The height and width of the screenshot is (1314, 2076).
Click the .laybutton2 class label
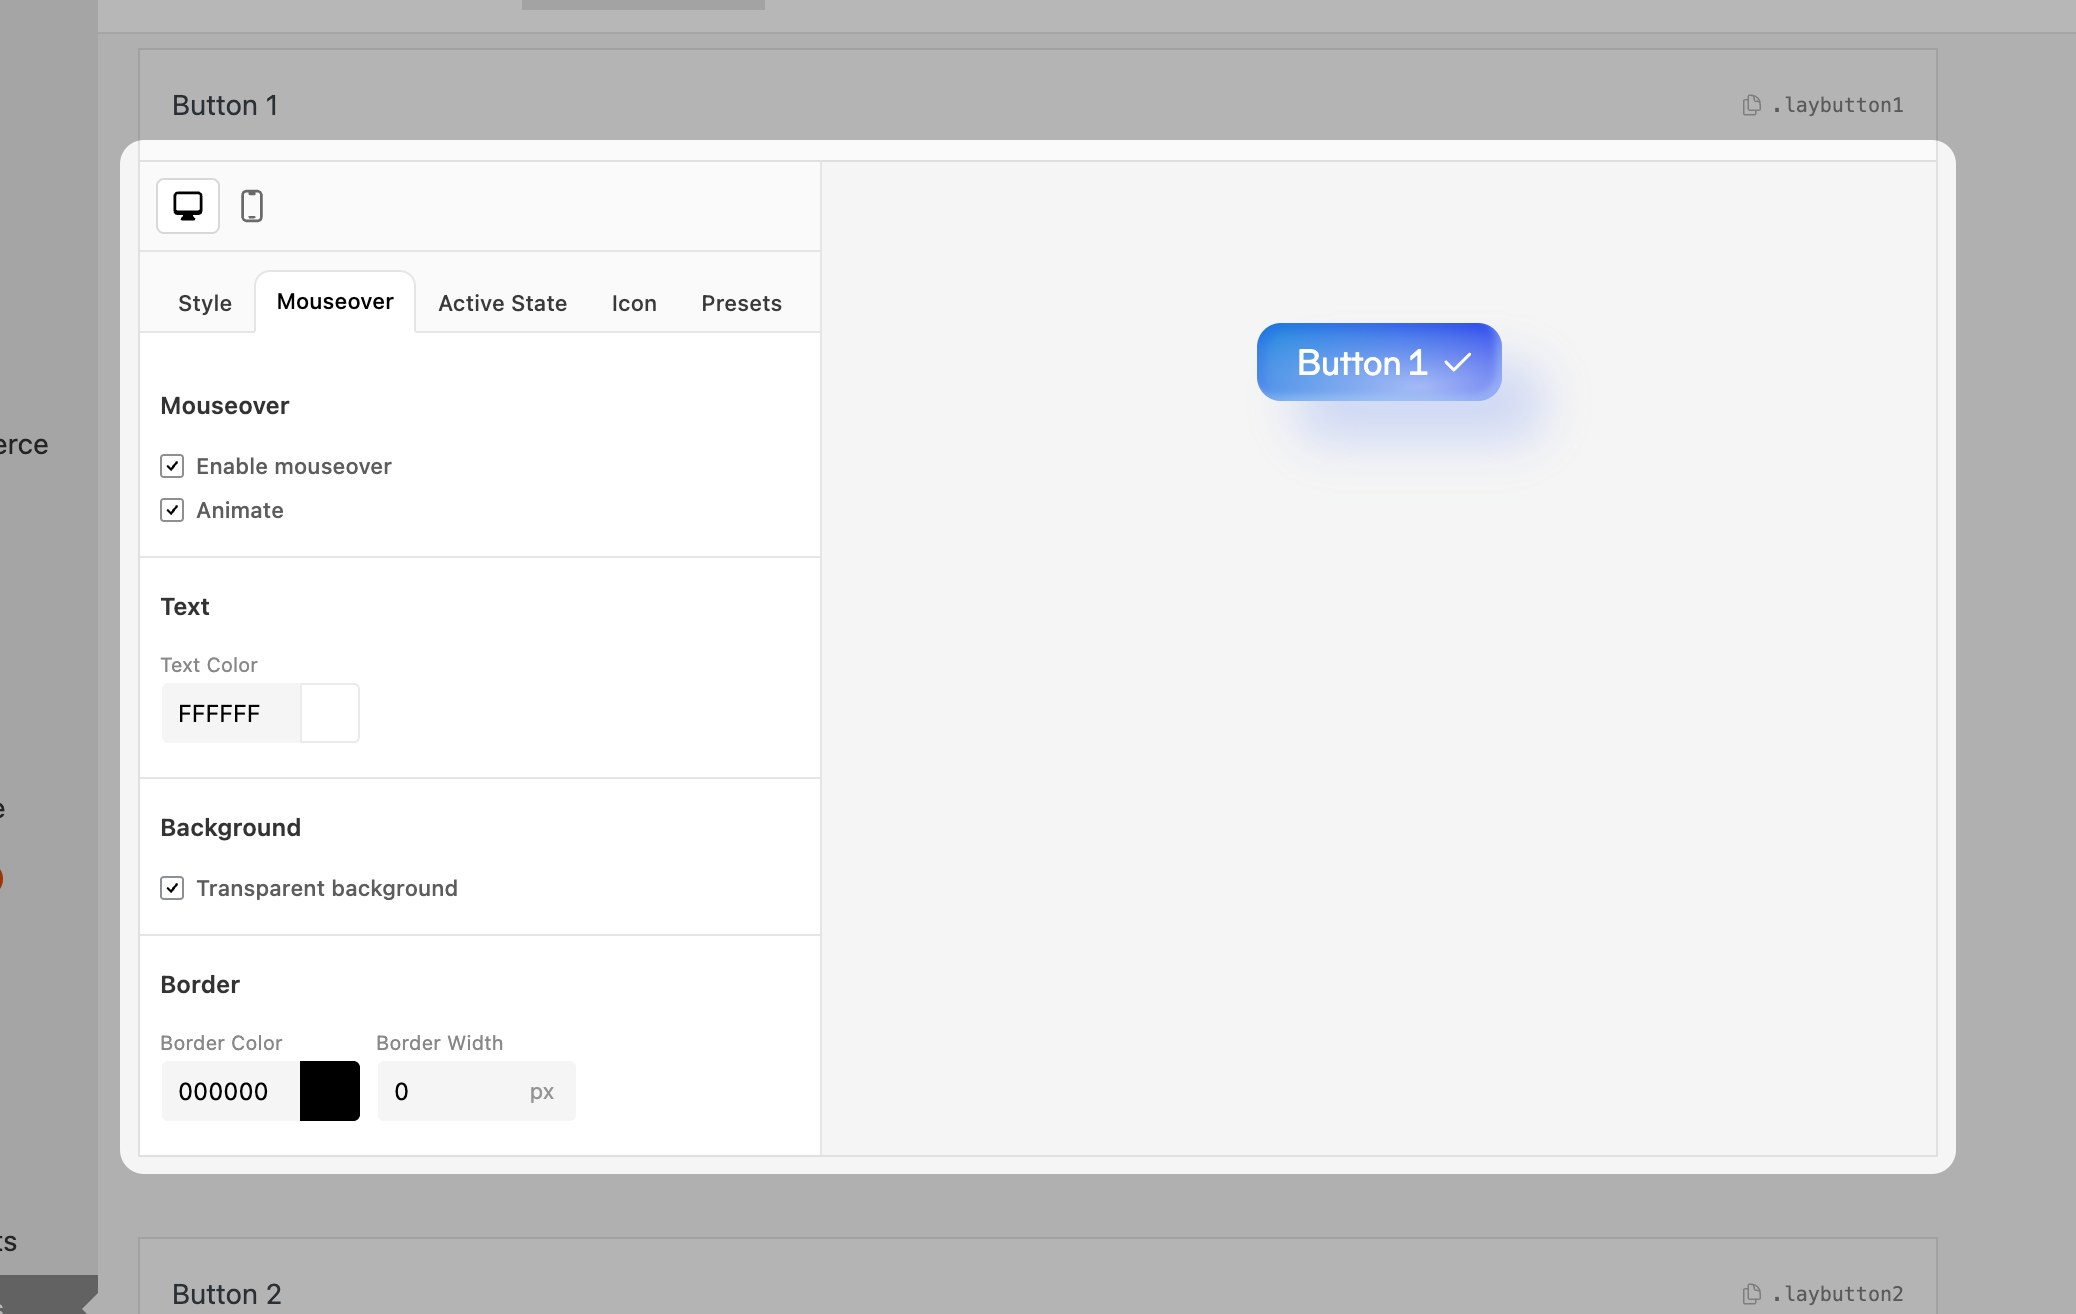(x=1837, y=1294)
